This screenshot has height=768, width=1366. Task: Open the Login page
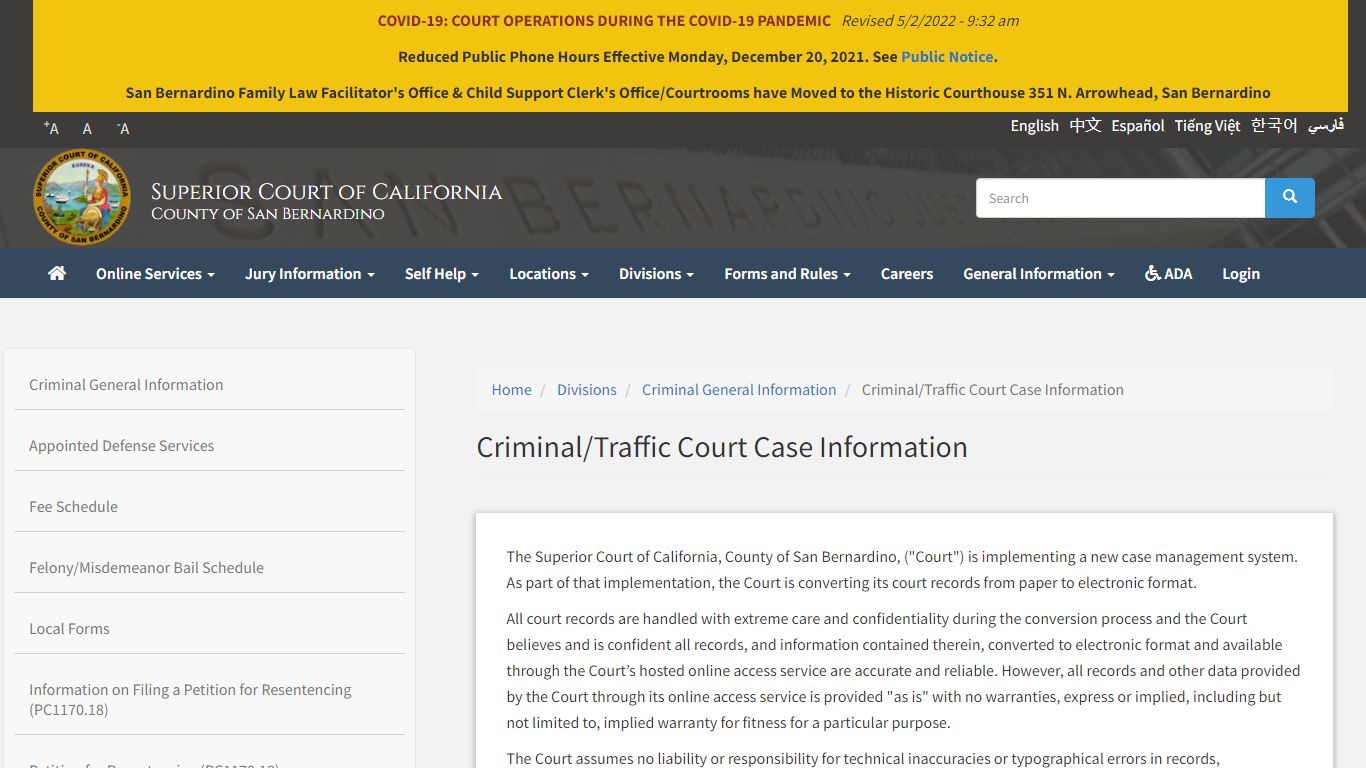tap(1241, 273)
